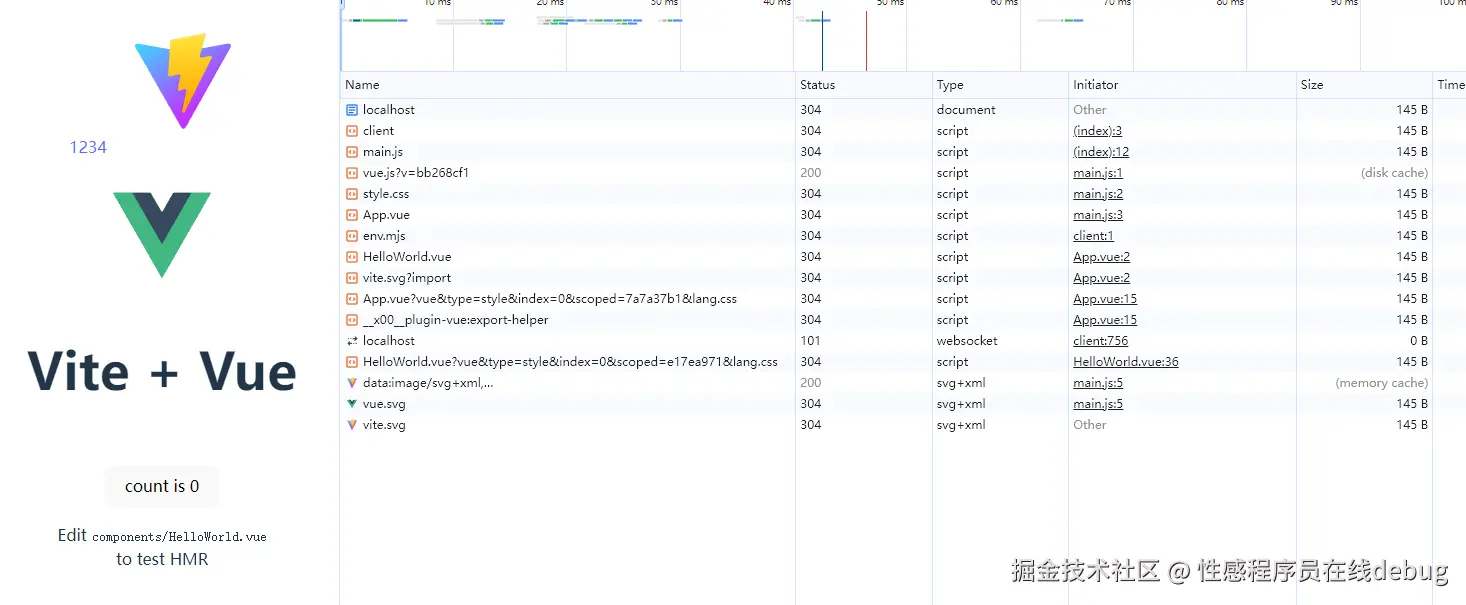Click the 'document' type cell
1466x605 pixels.
(x=966, y=110)
